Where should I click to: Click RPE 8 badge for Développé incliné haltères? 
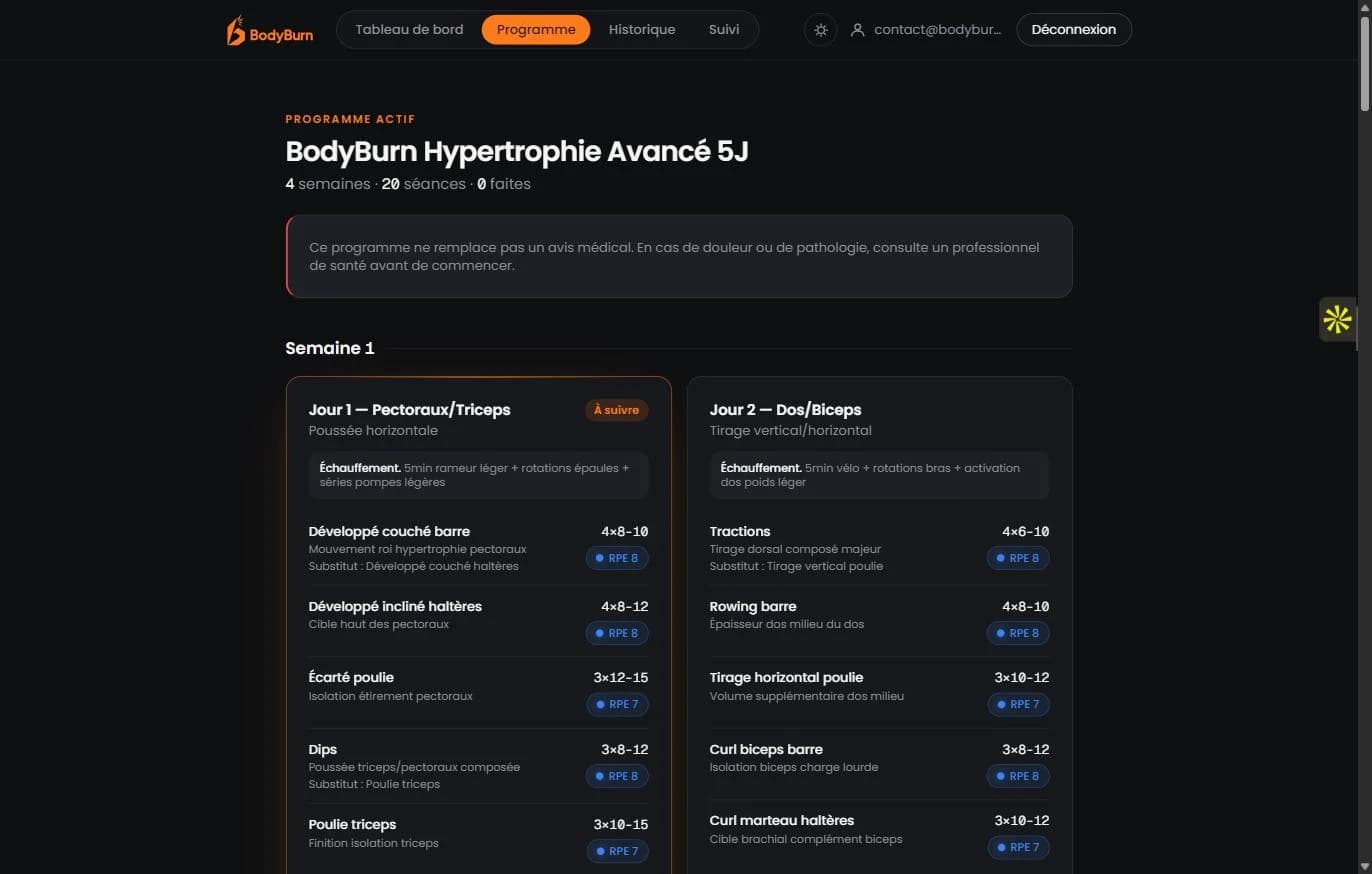[x=617, y=633]
